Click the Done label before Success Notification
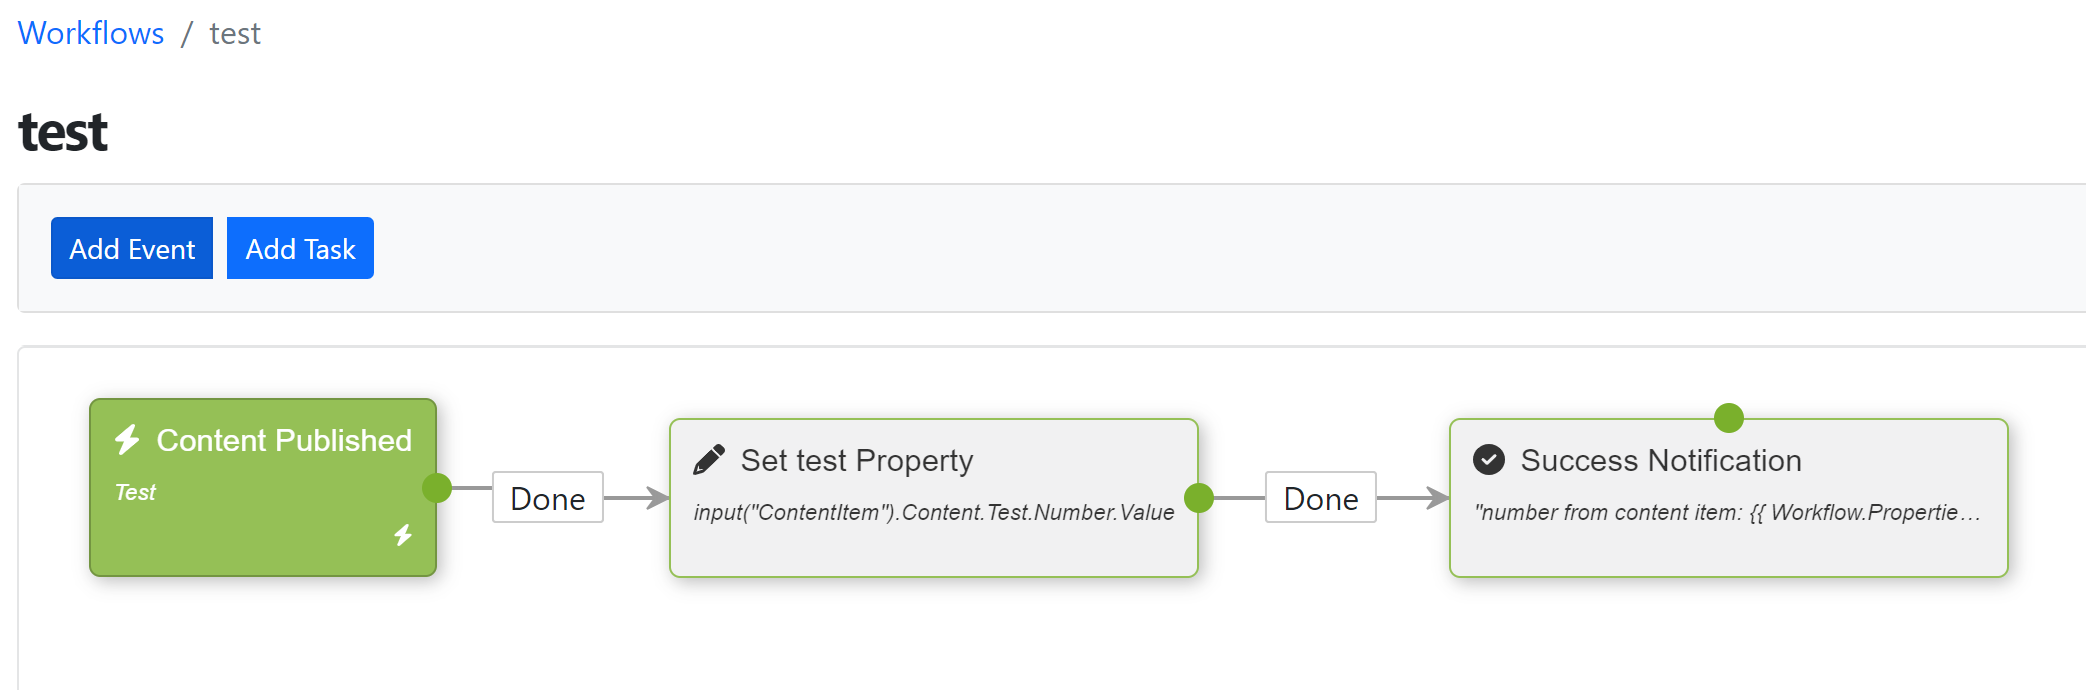The height and width of the screenshot is (690, 2086). tap(1320, 497)
